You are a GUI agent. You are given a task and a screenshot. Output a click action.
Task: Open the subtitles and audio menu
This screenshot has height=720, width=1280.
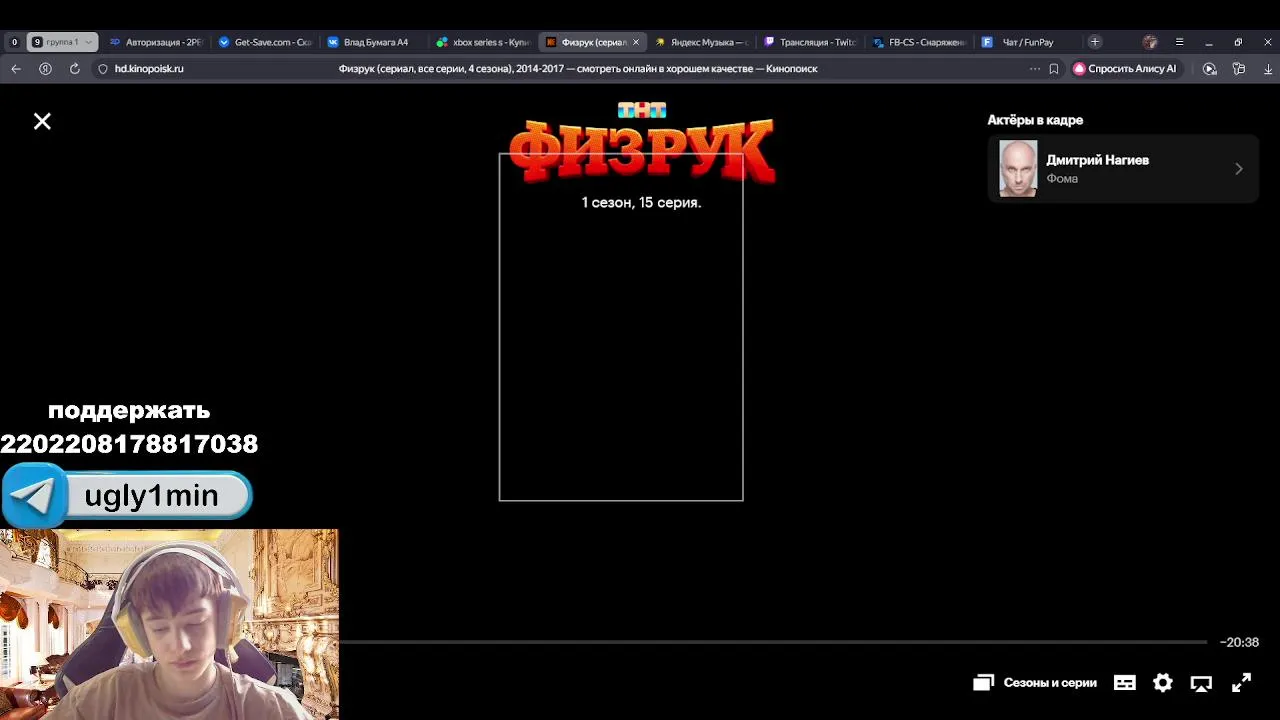point(1125,683)
